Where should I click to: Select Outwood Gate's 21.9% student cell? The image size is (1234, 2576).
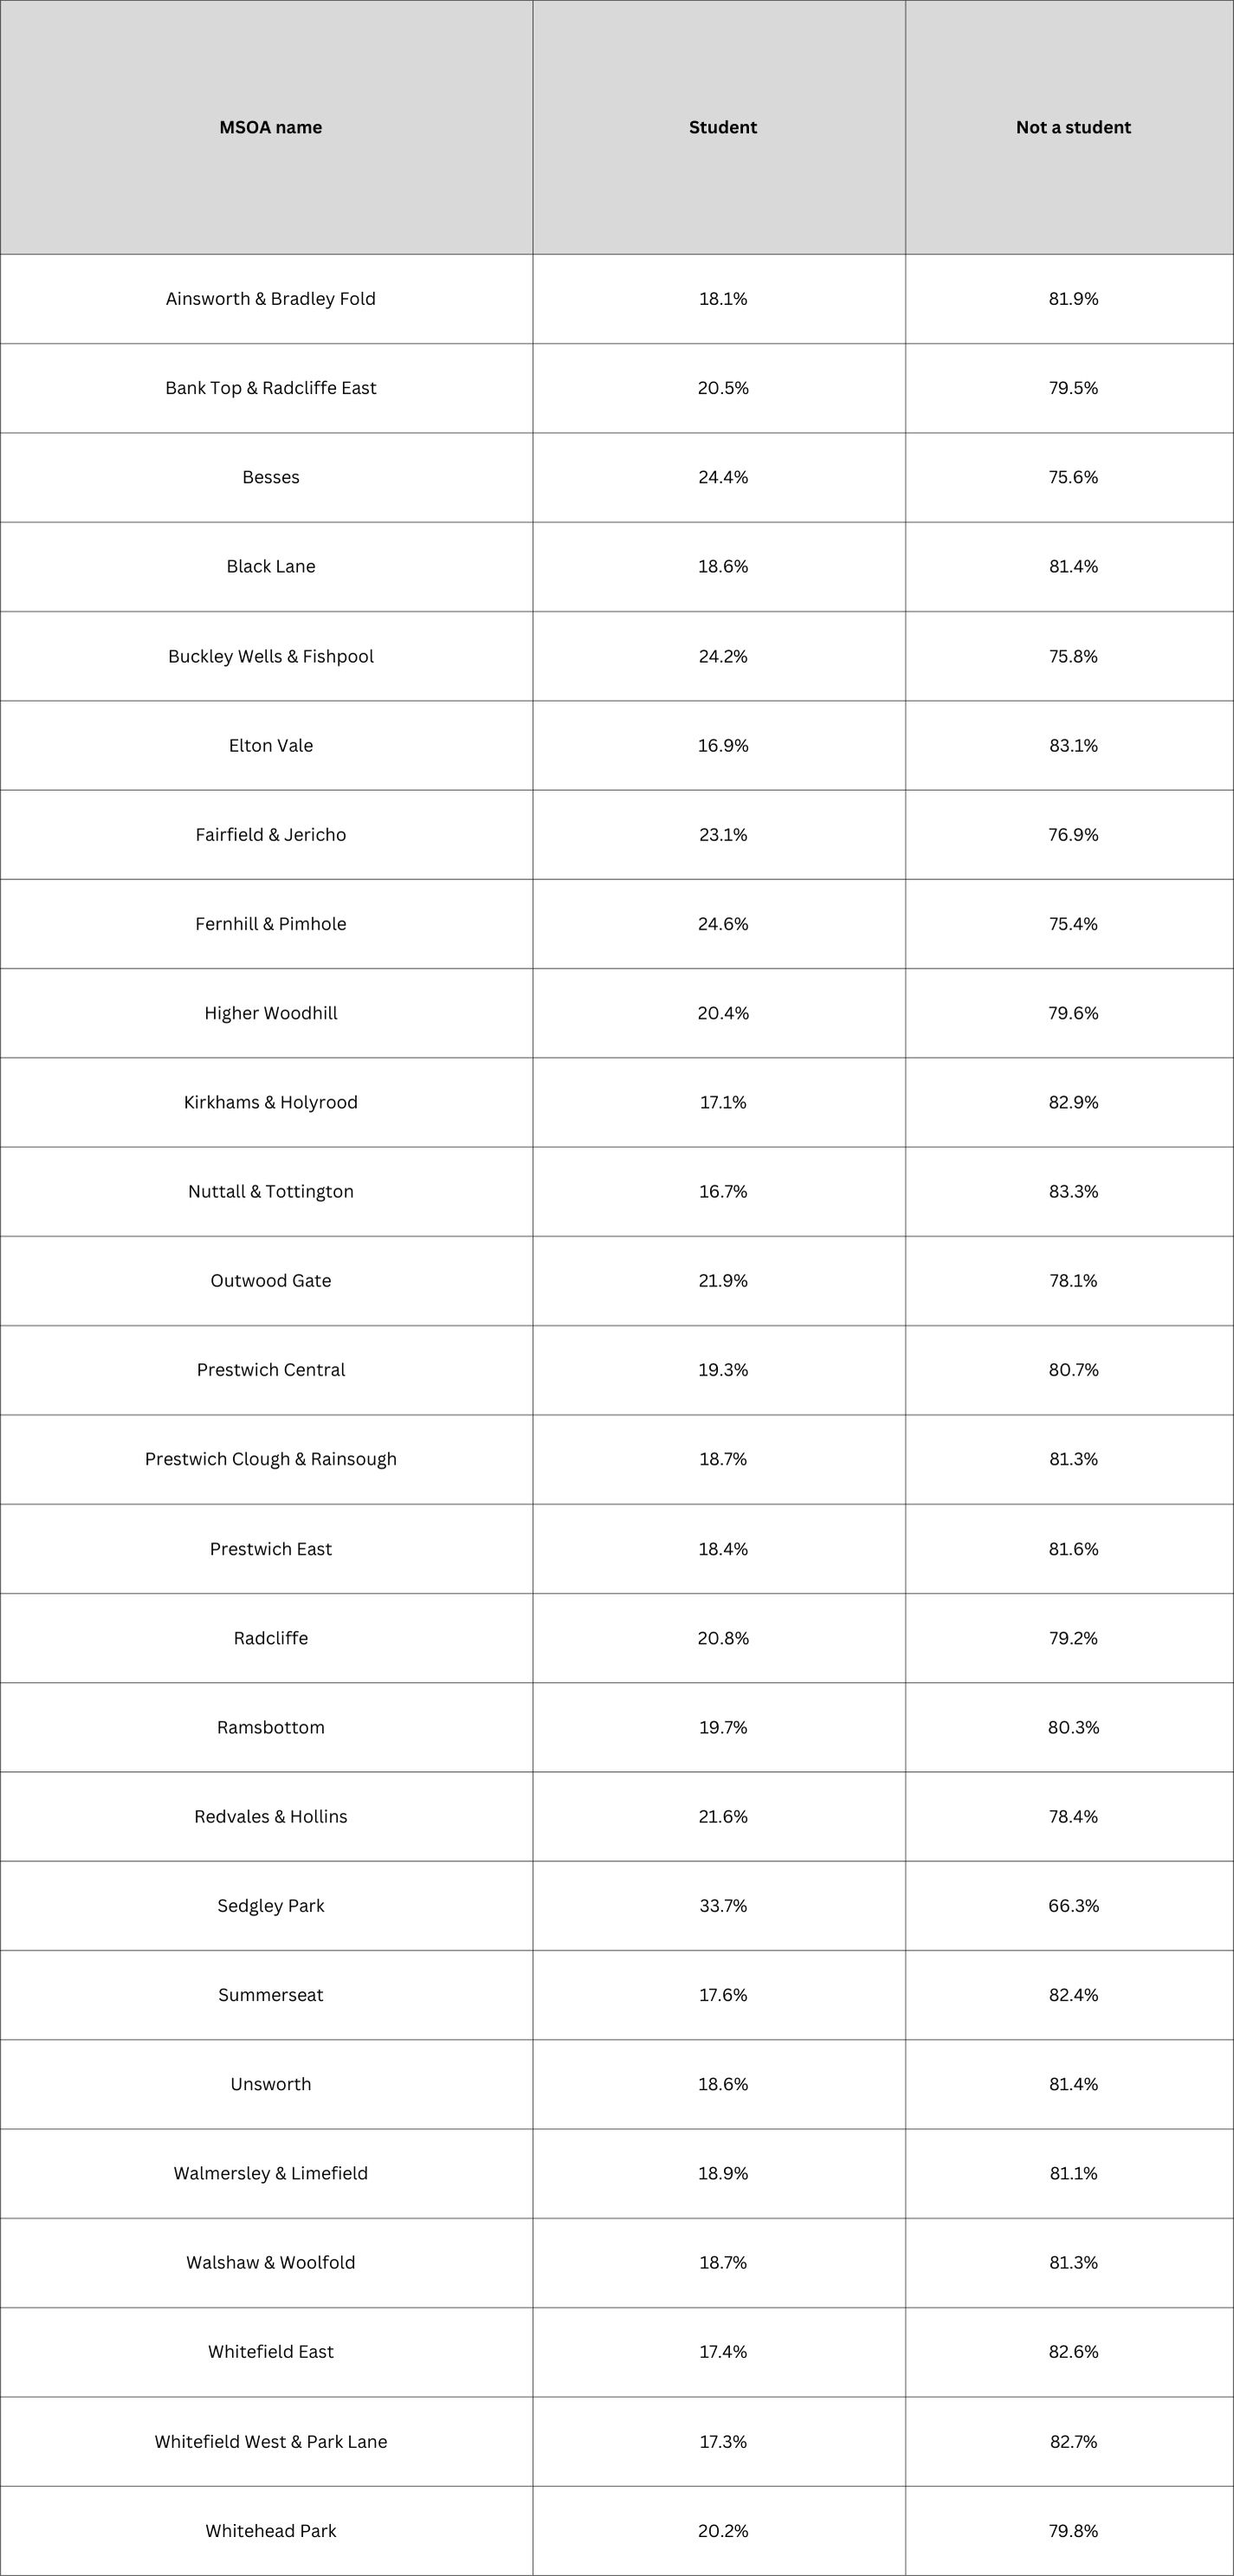pos(722,1281)
